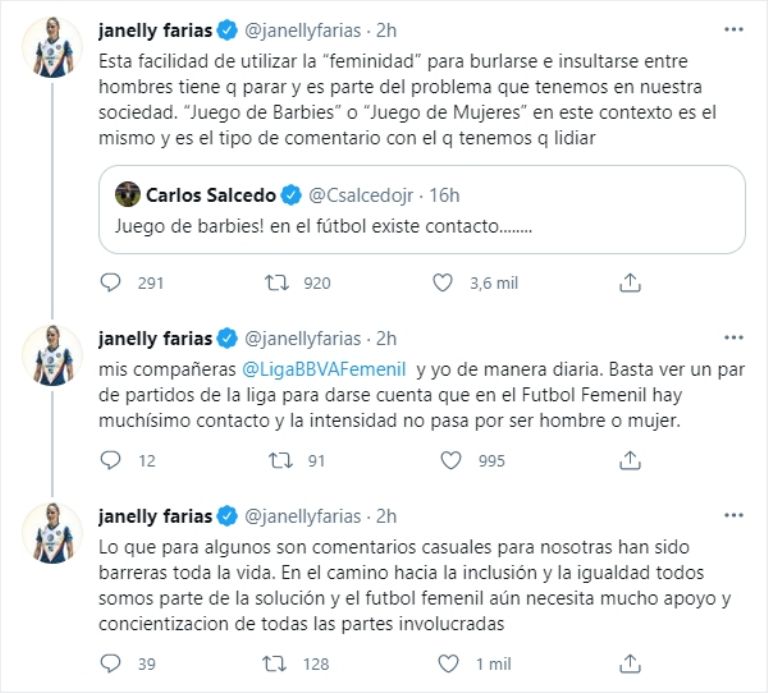Screen dimensions: 768x693
Task: Like the tweet with 995 likes
Action: [451, 461]
